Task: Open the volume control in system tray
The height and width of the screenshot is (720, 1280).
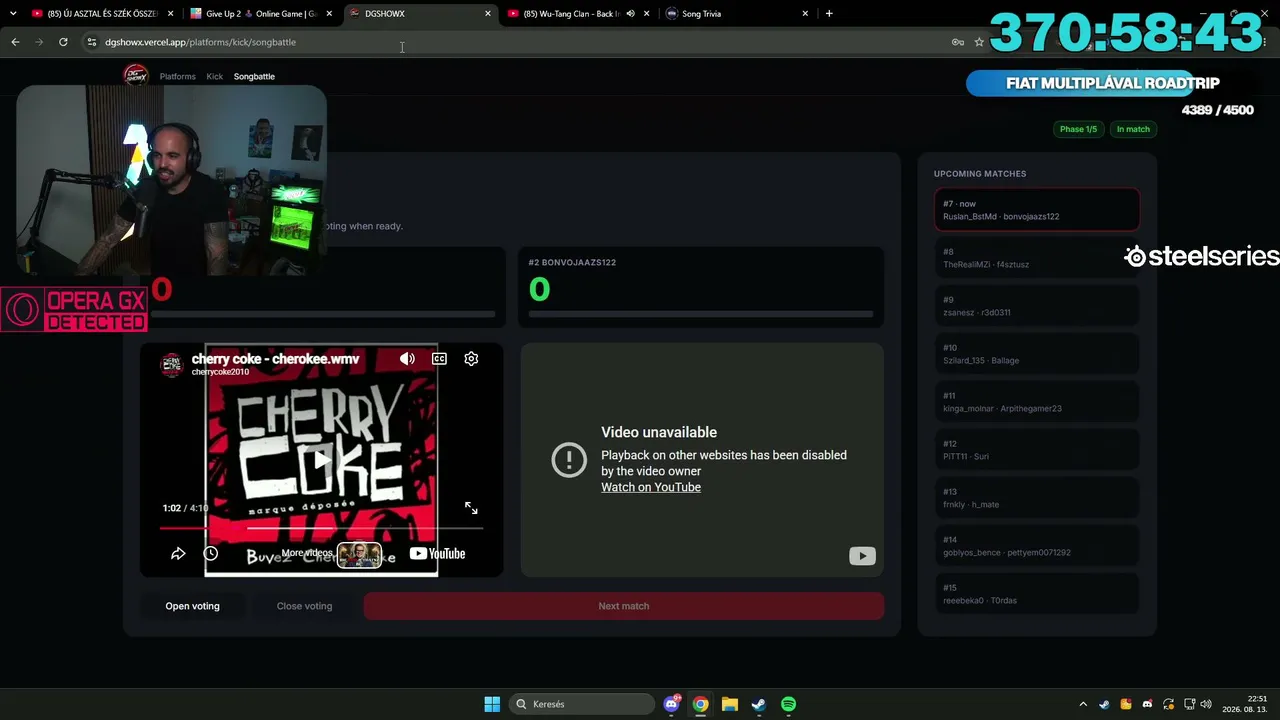Action: (x=1206, y=704)
